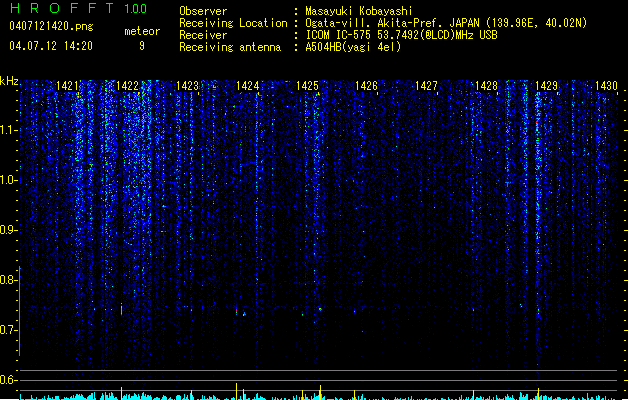Click the Observer label
Screen dimensions: 629x400
pyautogui.click(x=203, y=11)
